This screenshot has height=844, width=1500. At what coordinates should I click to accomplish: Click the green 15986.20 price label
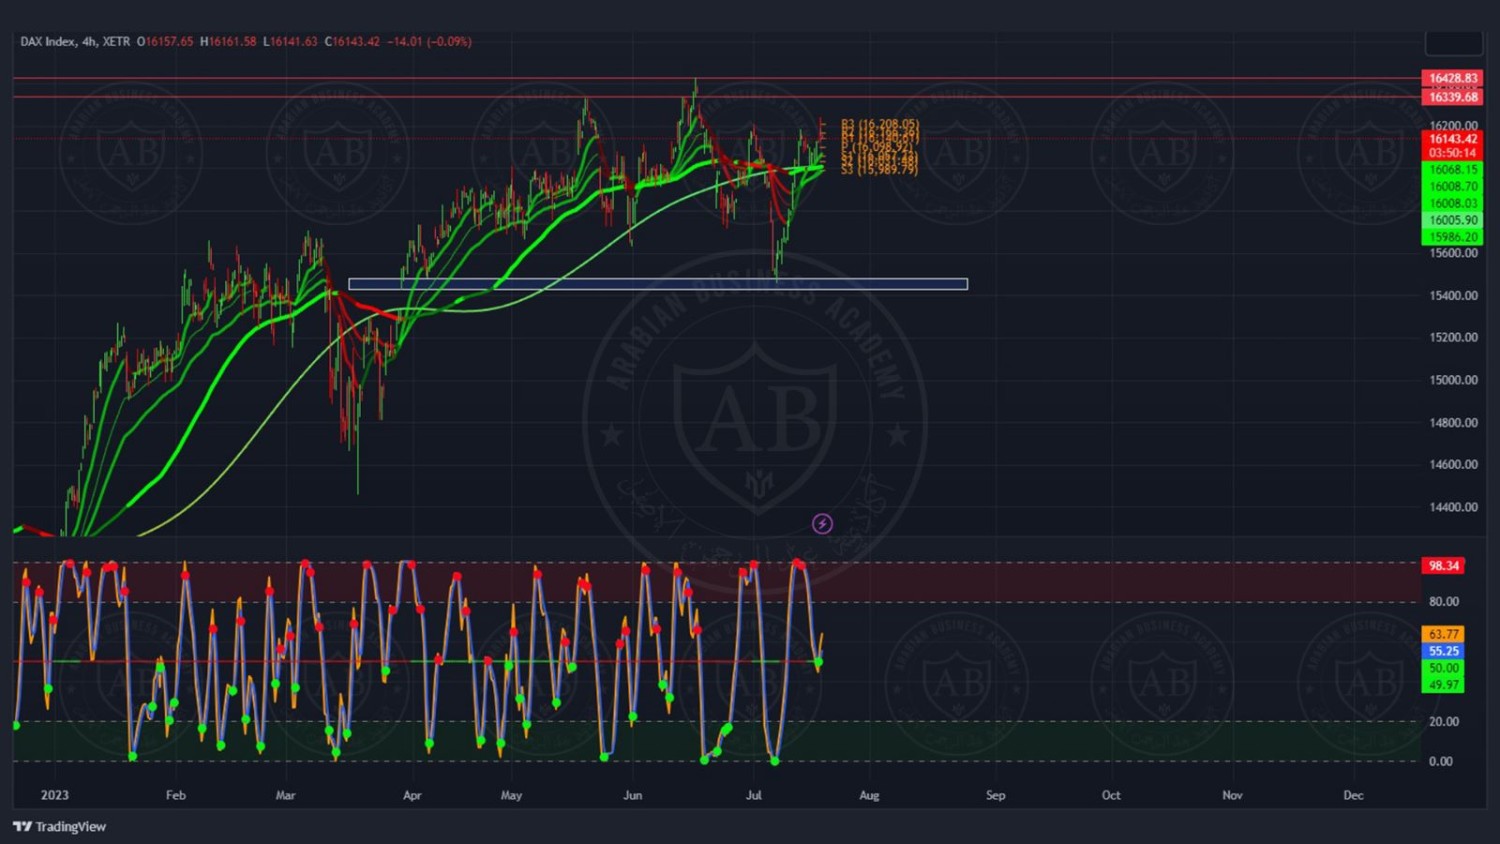pyautogui.click(x=1452, y=237)
